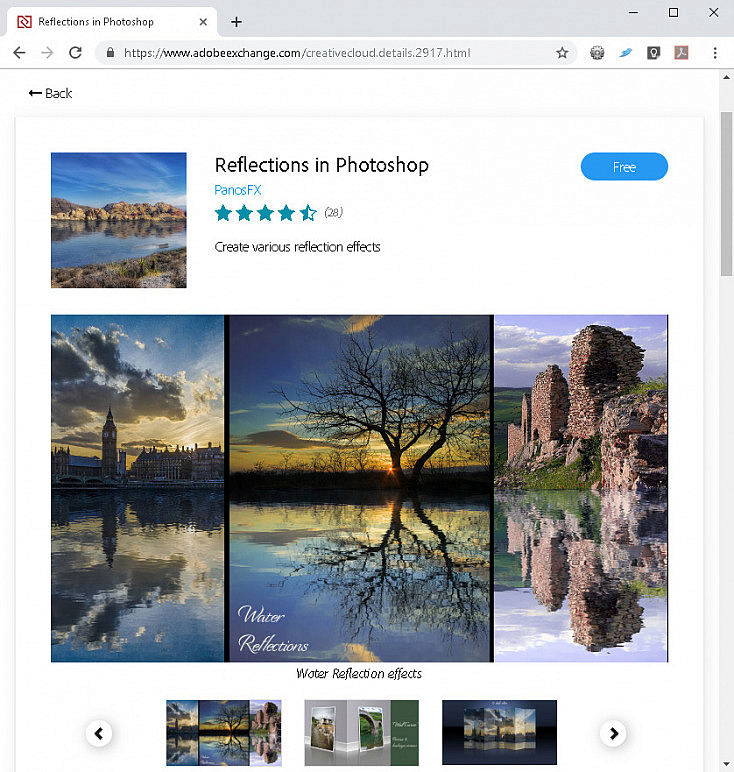Open the PanosFX publisher link
Viewport: 734px width, 772px height.
point(237,190)
